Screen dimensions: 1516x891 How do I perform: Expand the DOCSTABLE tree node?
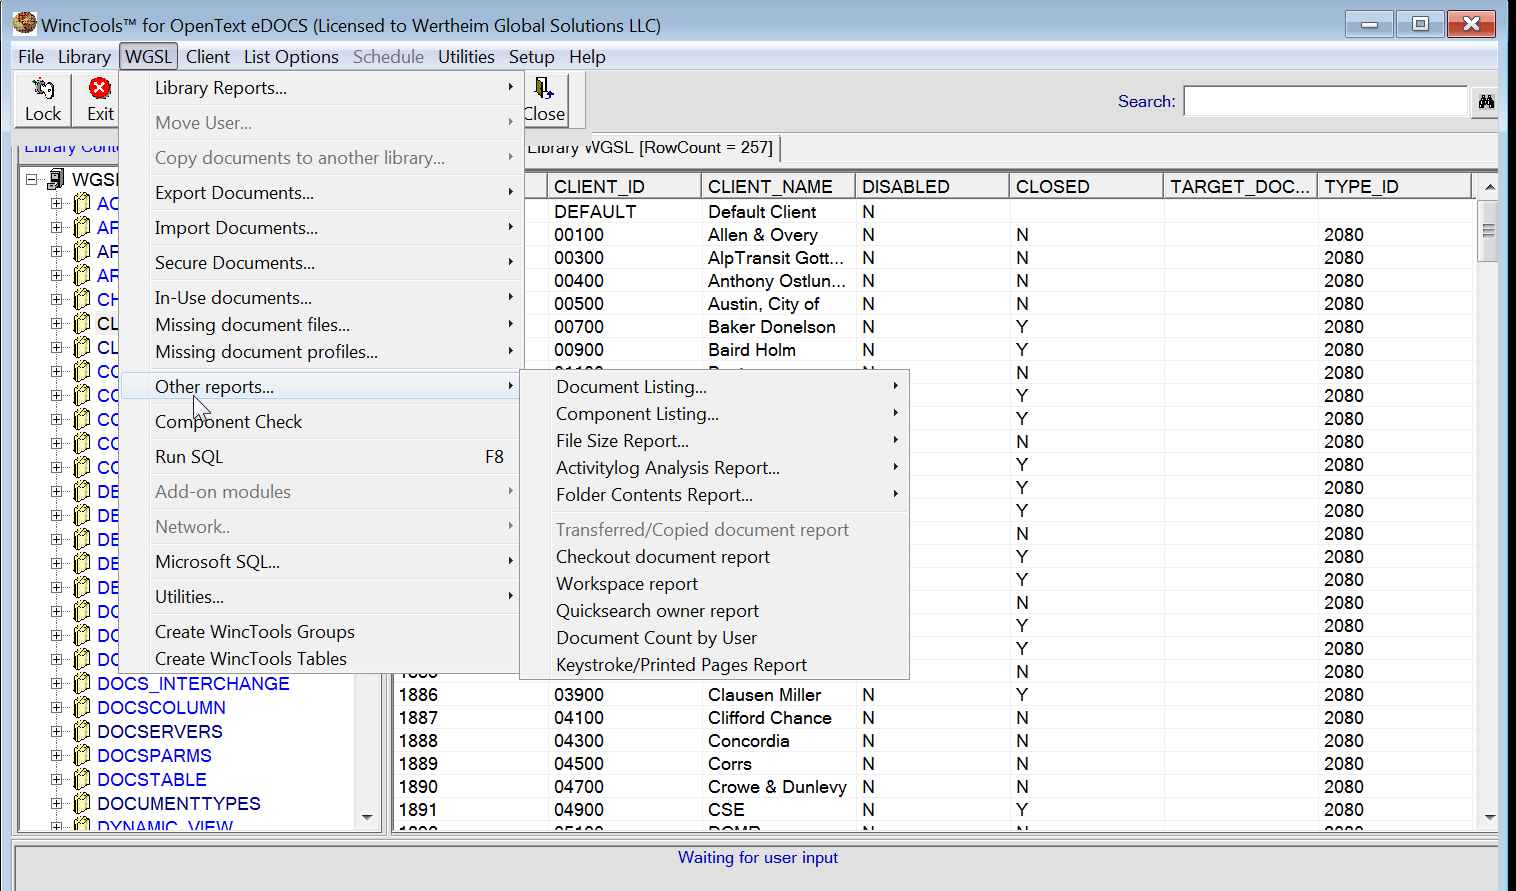click(x=56, y=780)
